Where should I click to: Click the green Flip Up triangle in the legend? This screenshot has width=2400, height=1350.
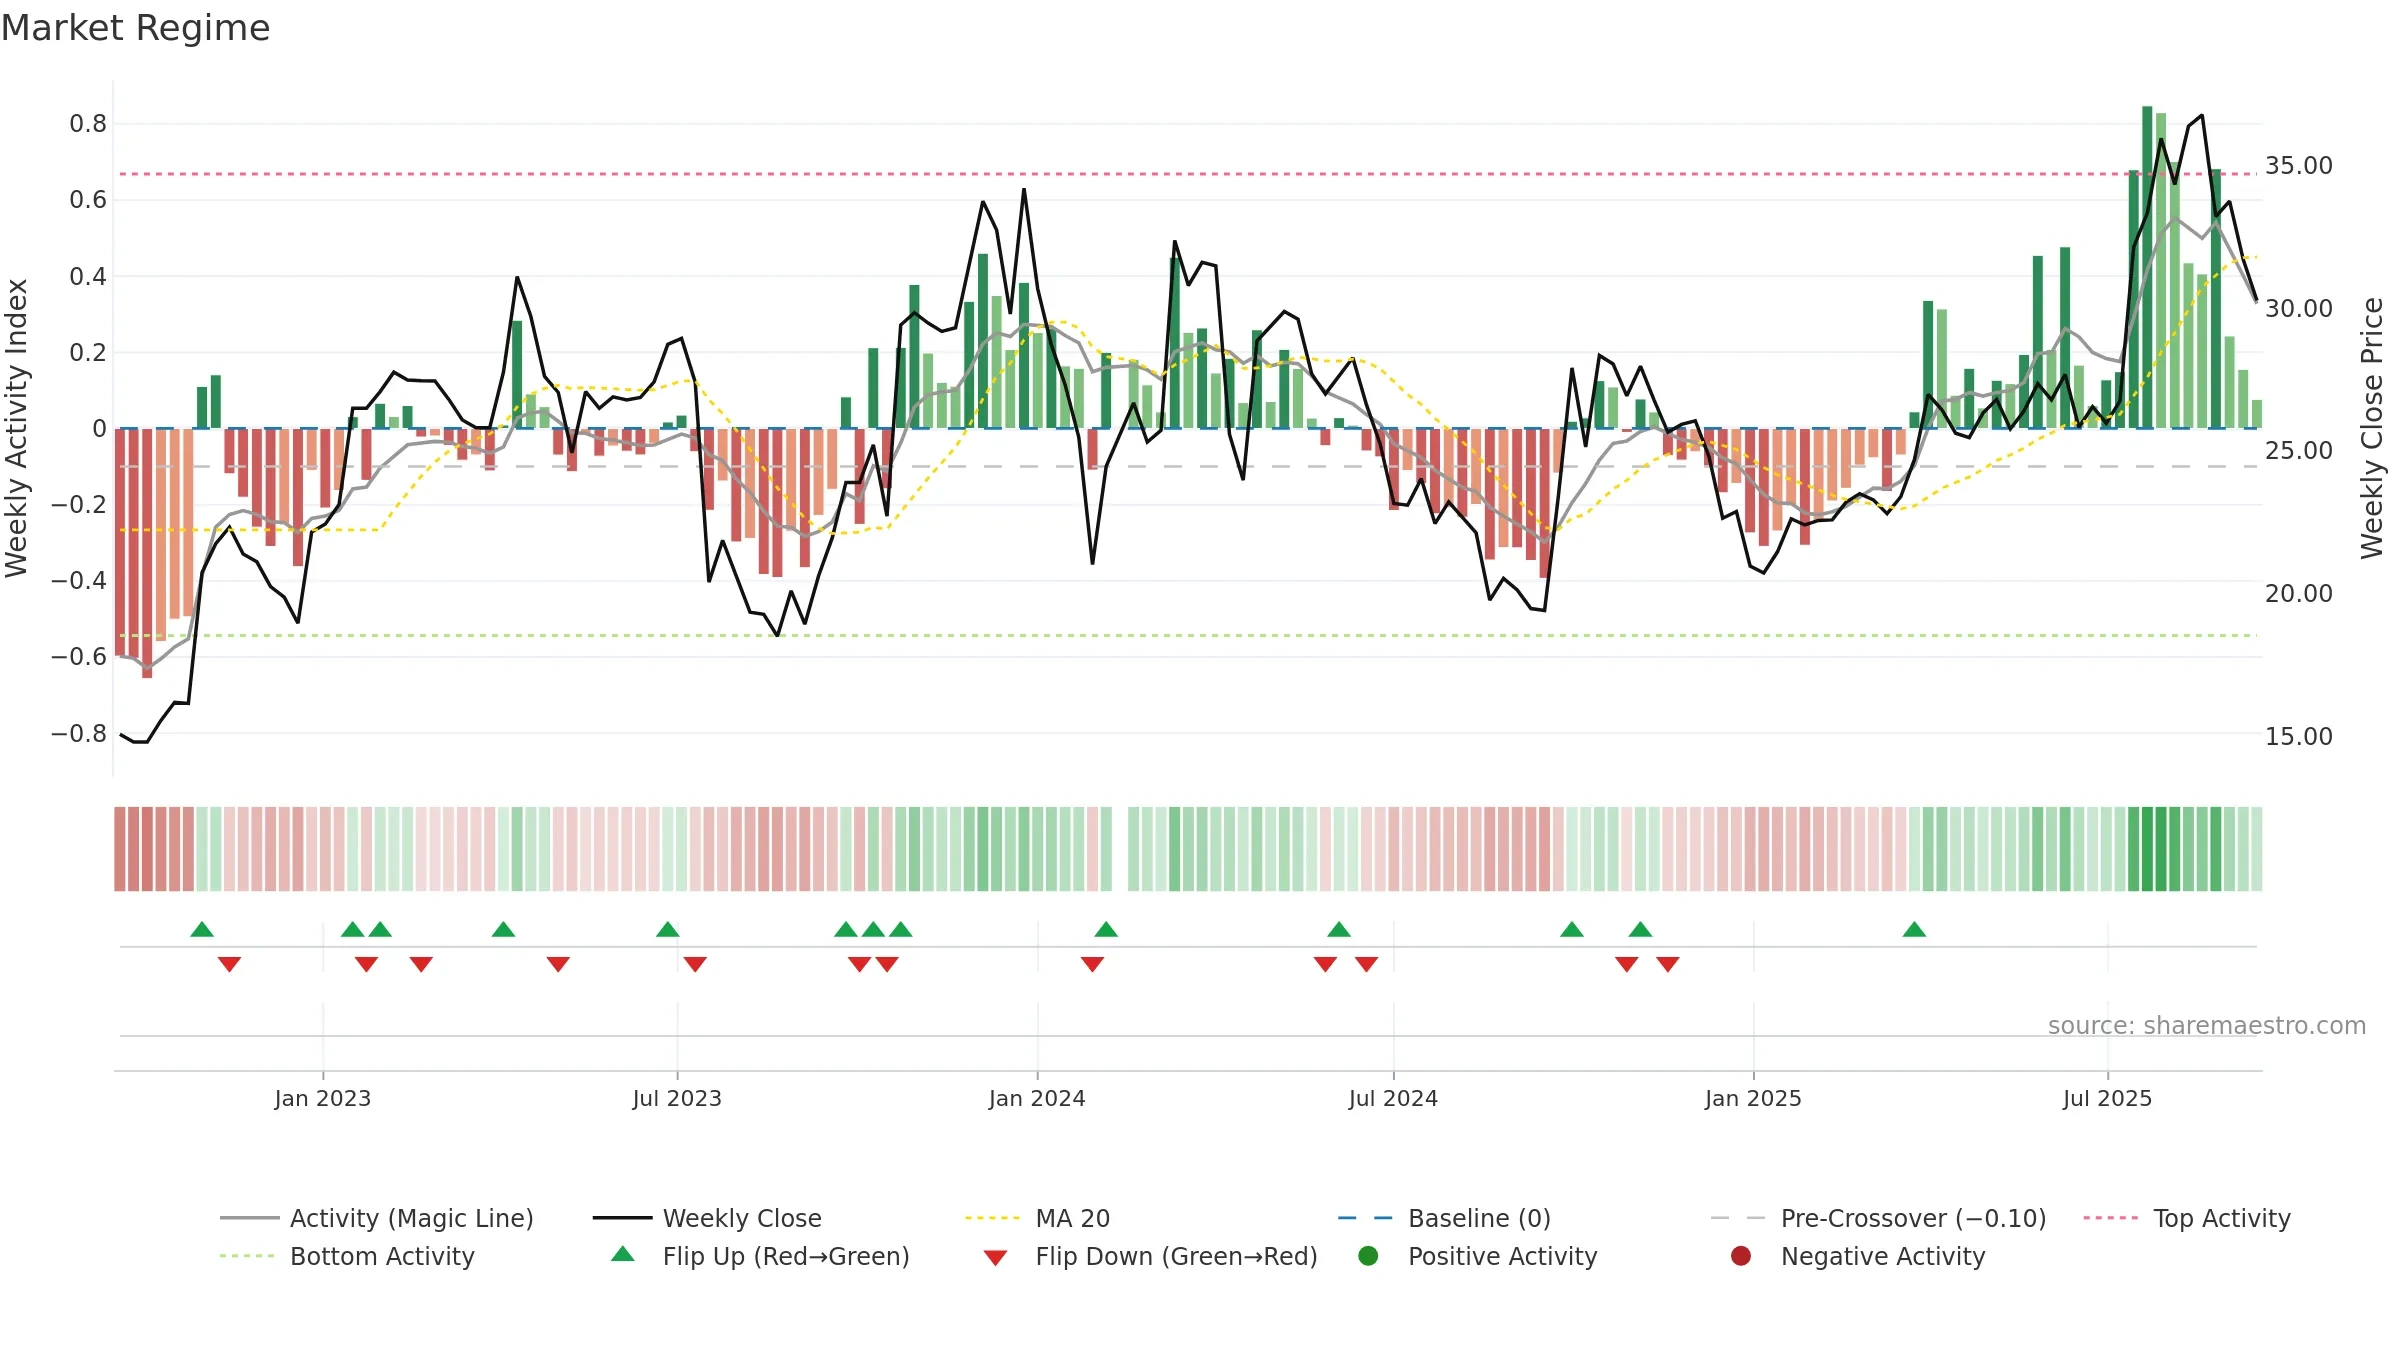pyautogui.click(x=623, y=1254)
